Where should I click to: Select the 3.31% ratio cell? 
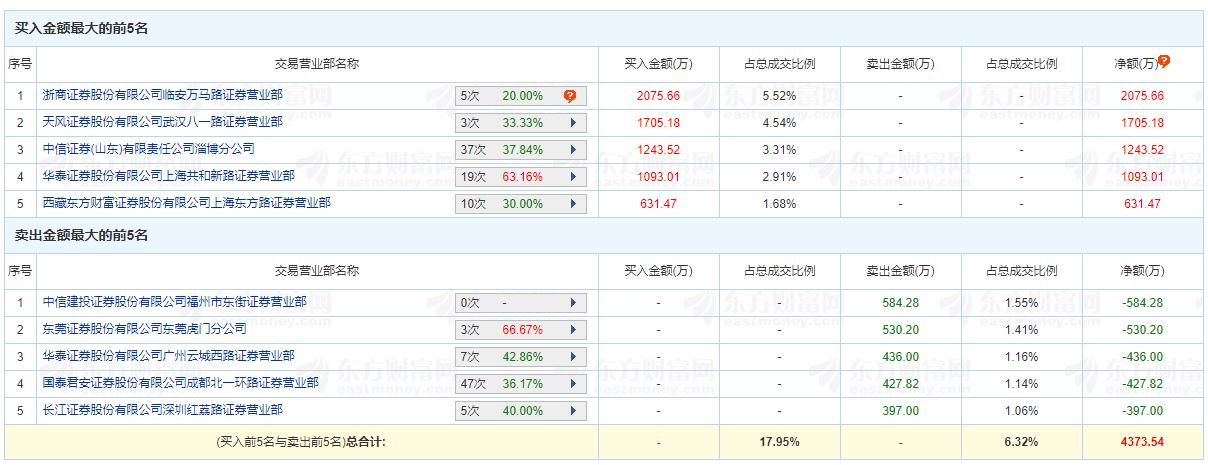tap(779, 150)
